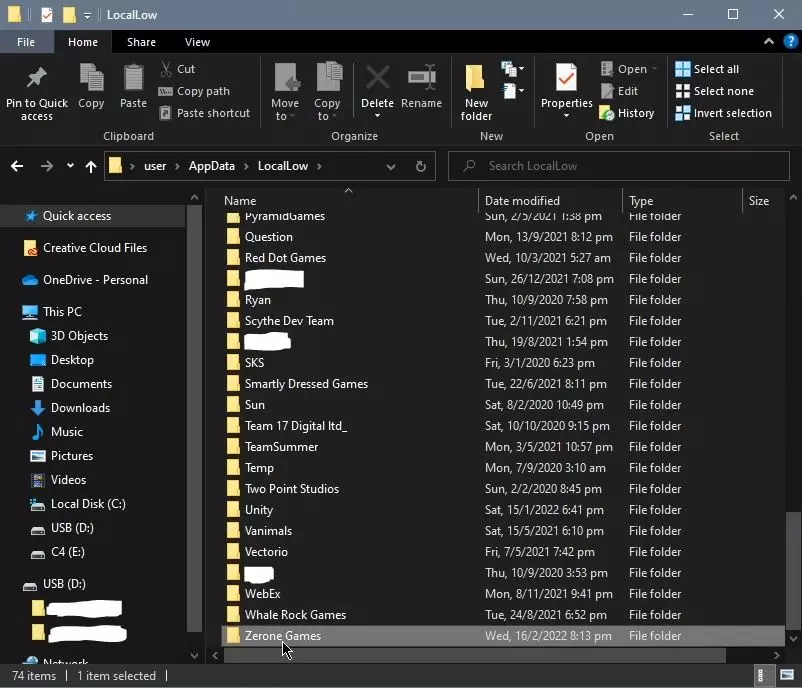802x688 pixels.
Task: Select the Whale Rock Games folder
Action: tap(503, 615)
